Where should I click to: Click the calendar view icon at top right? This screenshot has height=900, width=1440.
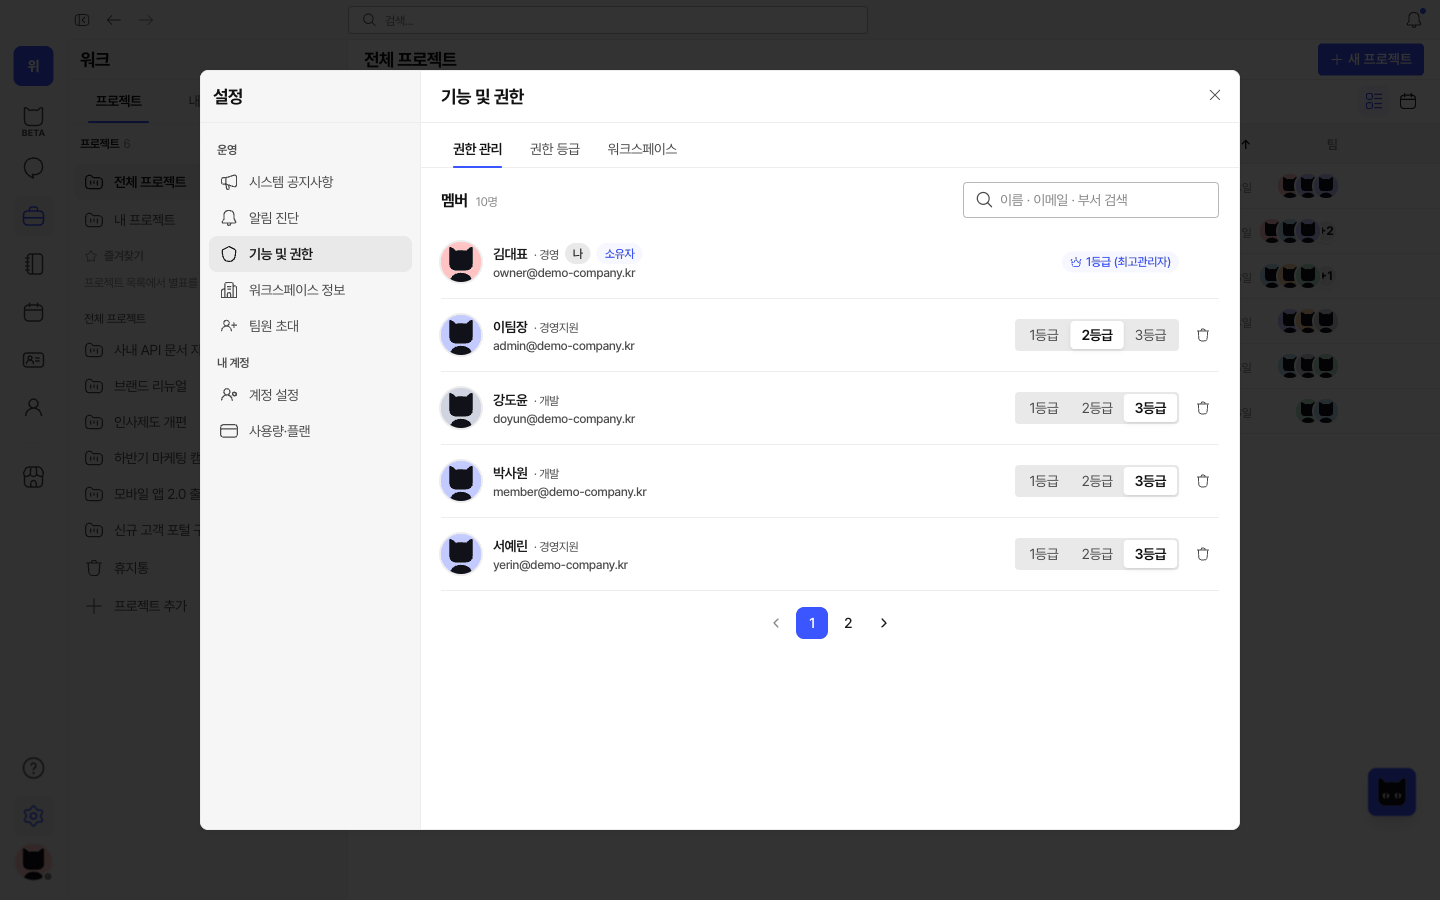(1408, 101)
